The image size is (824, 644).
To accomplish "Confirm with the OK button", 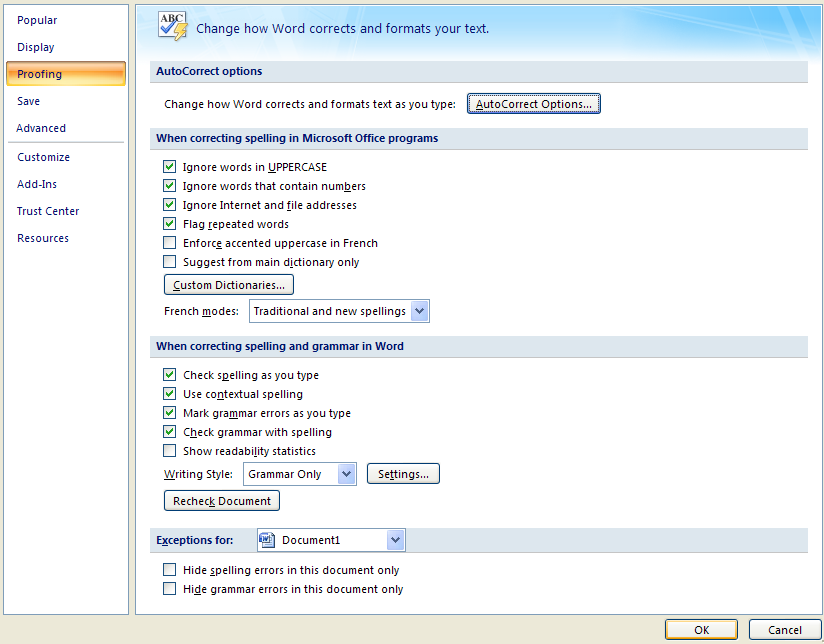I will [x=701, y=629].
